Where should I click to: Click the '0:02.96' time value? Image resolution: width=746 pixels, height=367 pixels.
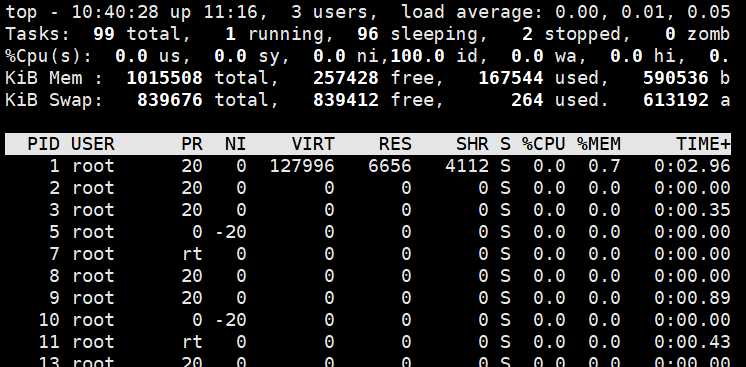[x=692, y=166]
